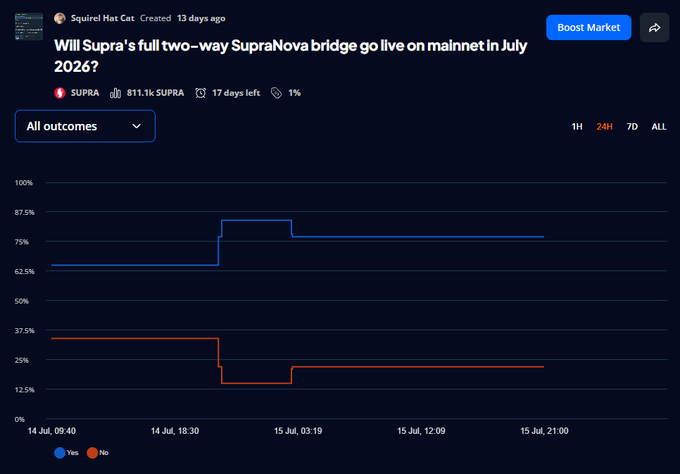Click the volume bars icon
This screenshot has width=680, height=474.
tap(115, 93)
